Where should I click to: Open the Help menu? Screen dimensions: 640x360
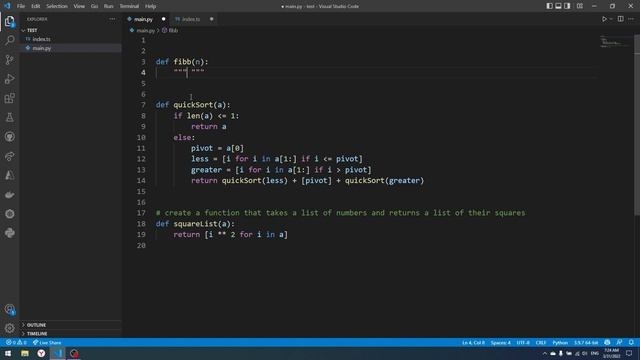pos(151,6)
